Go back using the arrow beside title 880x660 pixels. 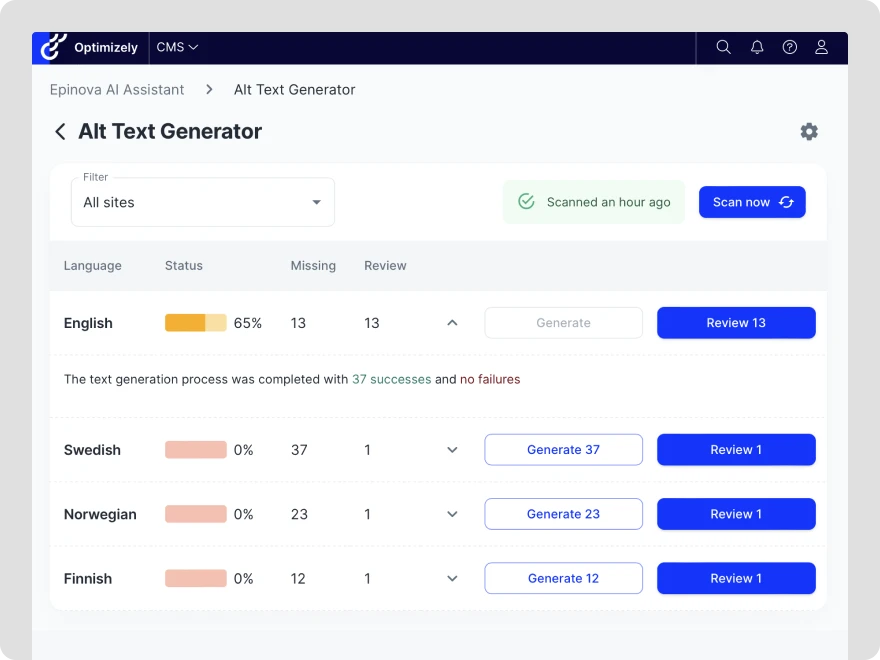pyautogui.click(x=60, y=132)
